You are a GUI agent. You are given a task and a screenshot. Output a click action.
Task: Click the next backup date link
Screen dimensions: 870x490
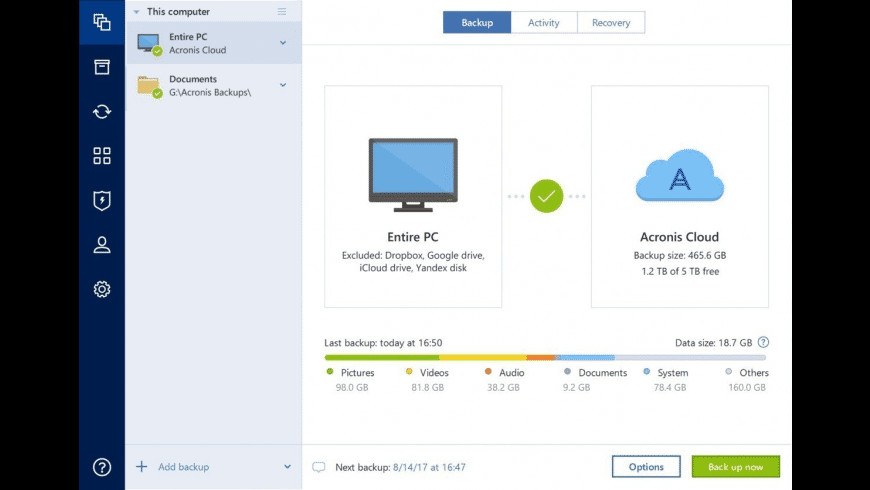click(429, 467)
